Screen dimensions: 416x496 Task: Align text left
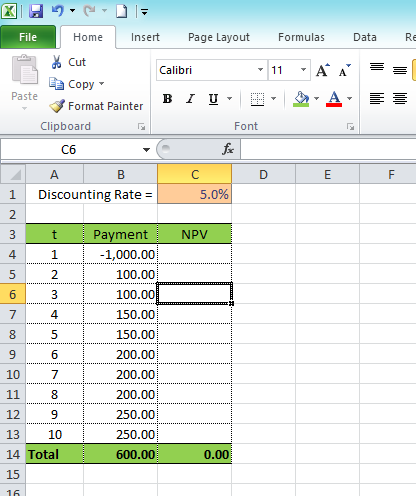[x=377, y=99]
